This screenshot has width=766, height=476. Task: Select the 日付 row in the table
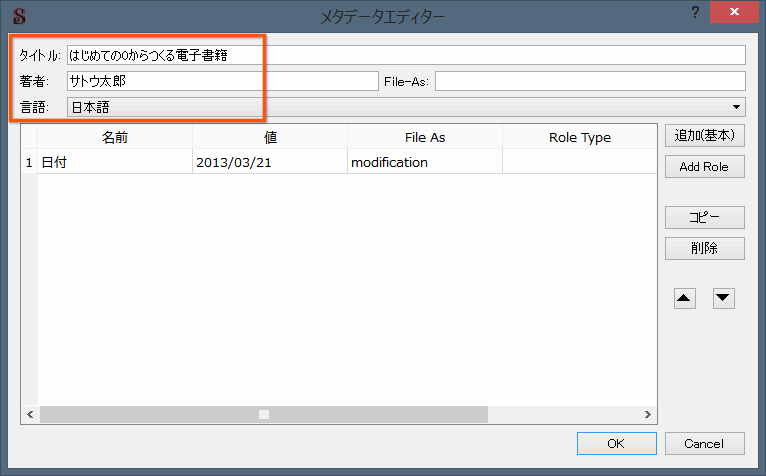[114, 162]
